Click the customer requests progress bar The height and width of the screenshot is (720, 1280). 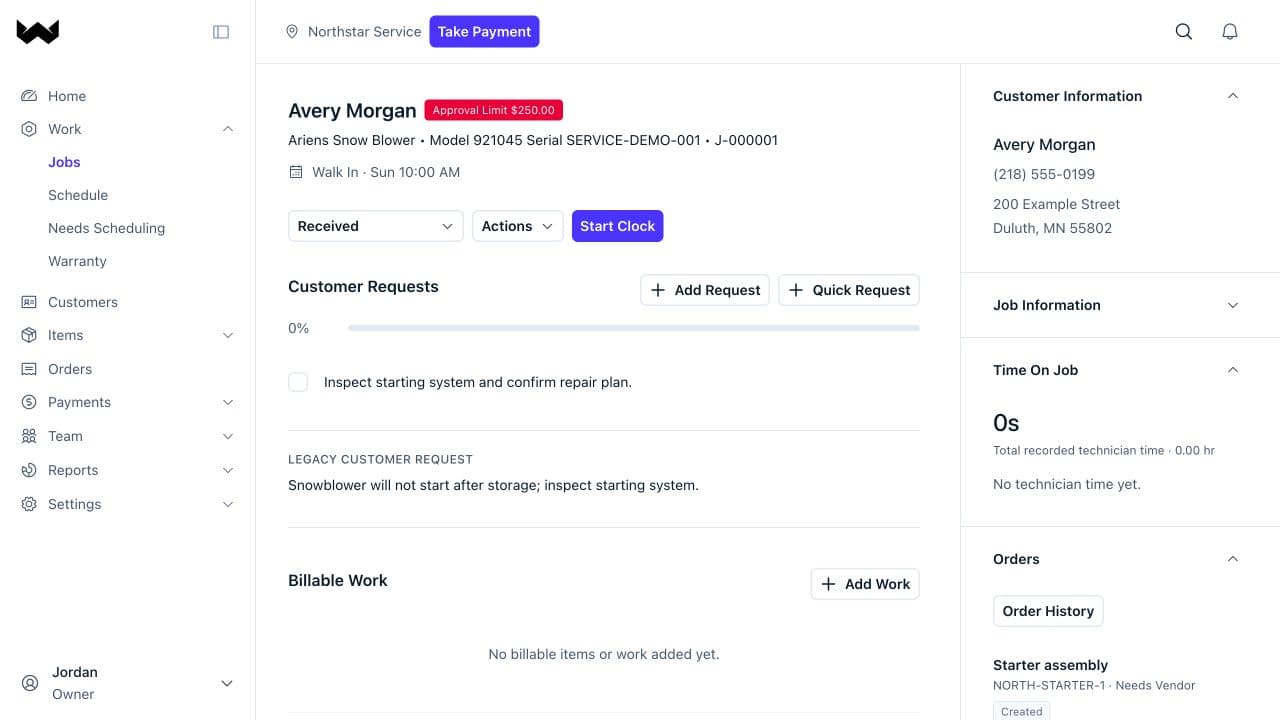pos(634,328)
